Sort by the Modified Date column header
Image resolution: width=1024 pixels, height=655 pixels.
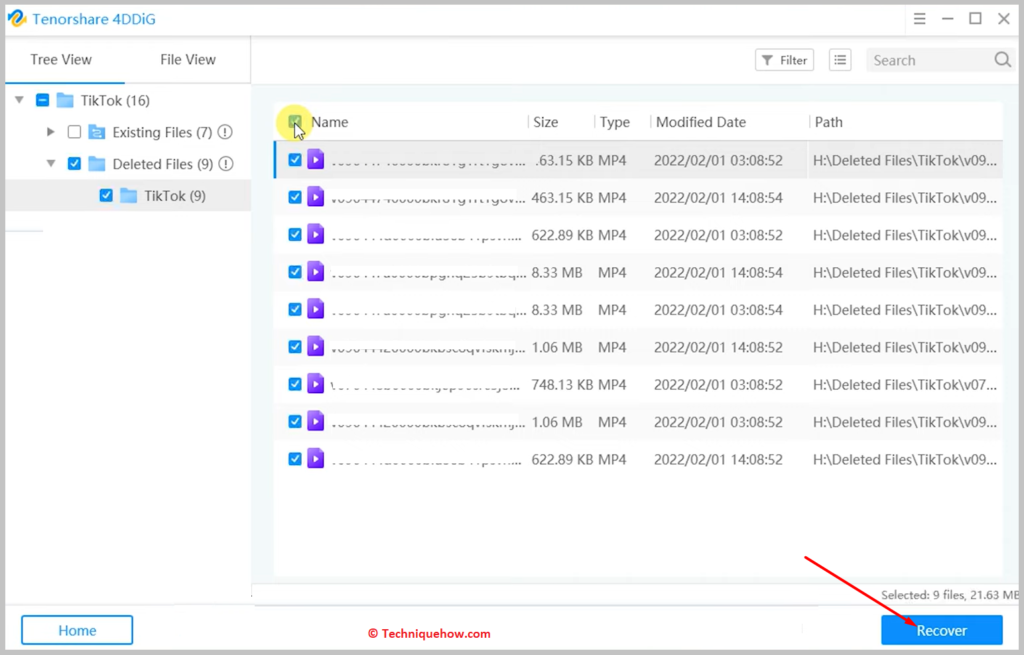tap(701, 122)
